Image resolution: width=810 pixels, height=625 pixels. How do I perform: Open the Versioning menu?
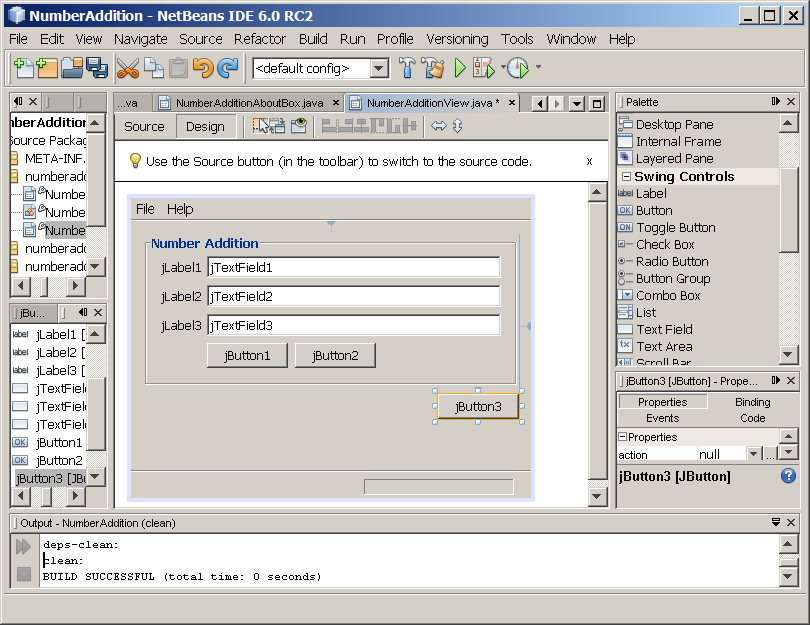coord(457,39)
